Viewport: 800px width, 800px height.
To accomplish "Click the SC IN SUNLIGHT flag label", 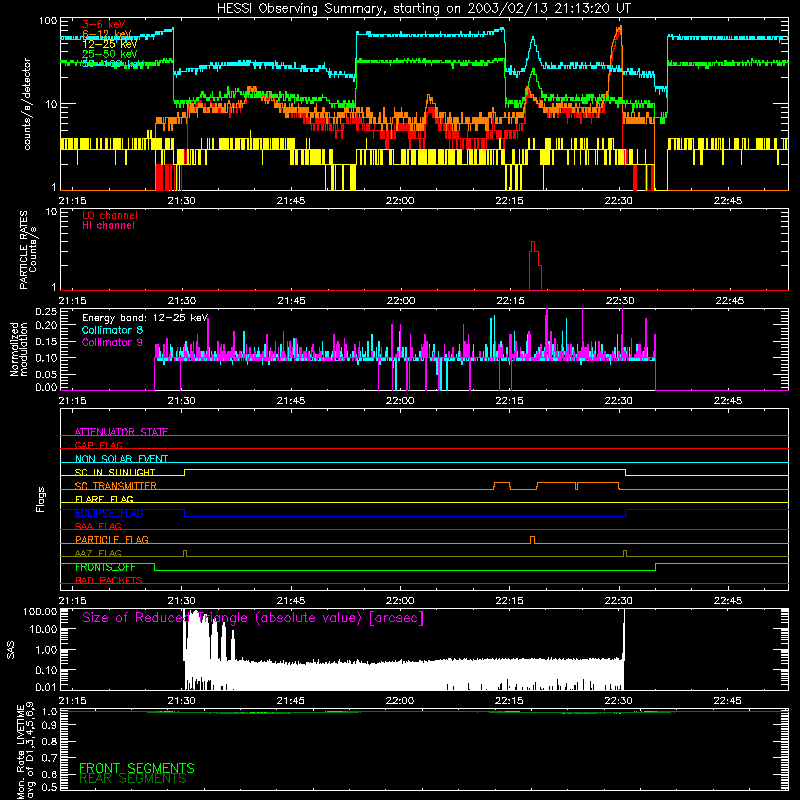I will [x=115, y=472].
